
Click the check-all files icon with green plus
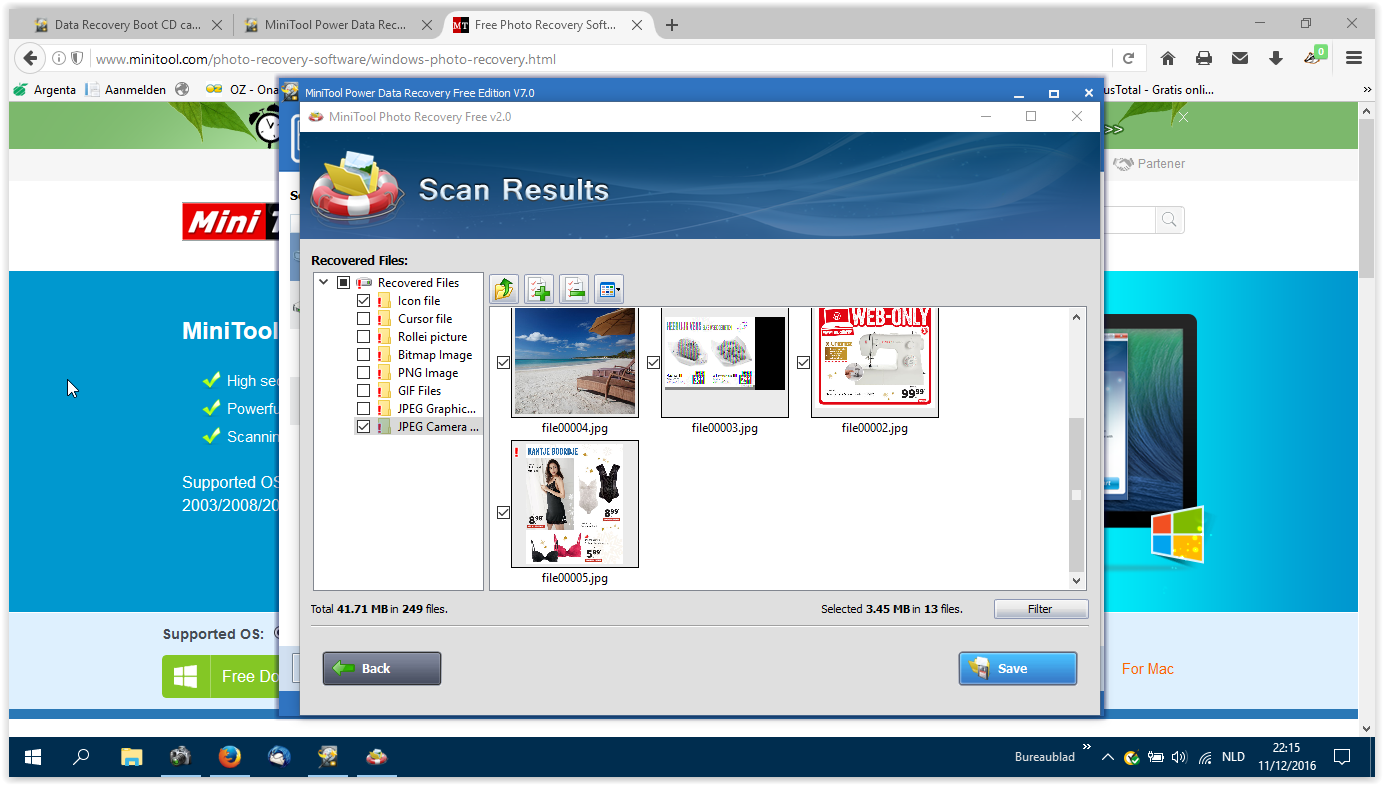(x=539, y=290)
